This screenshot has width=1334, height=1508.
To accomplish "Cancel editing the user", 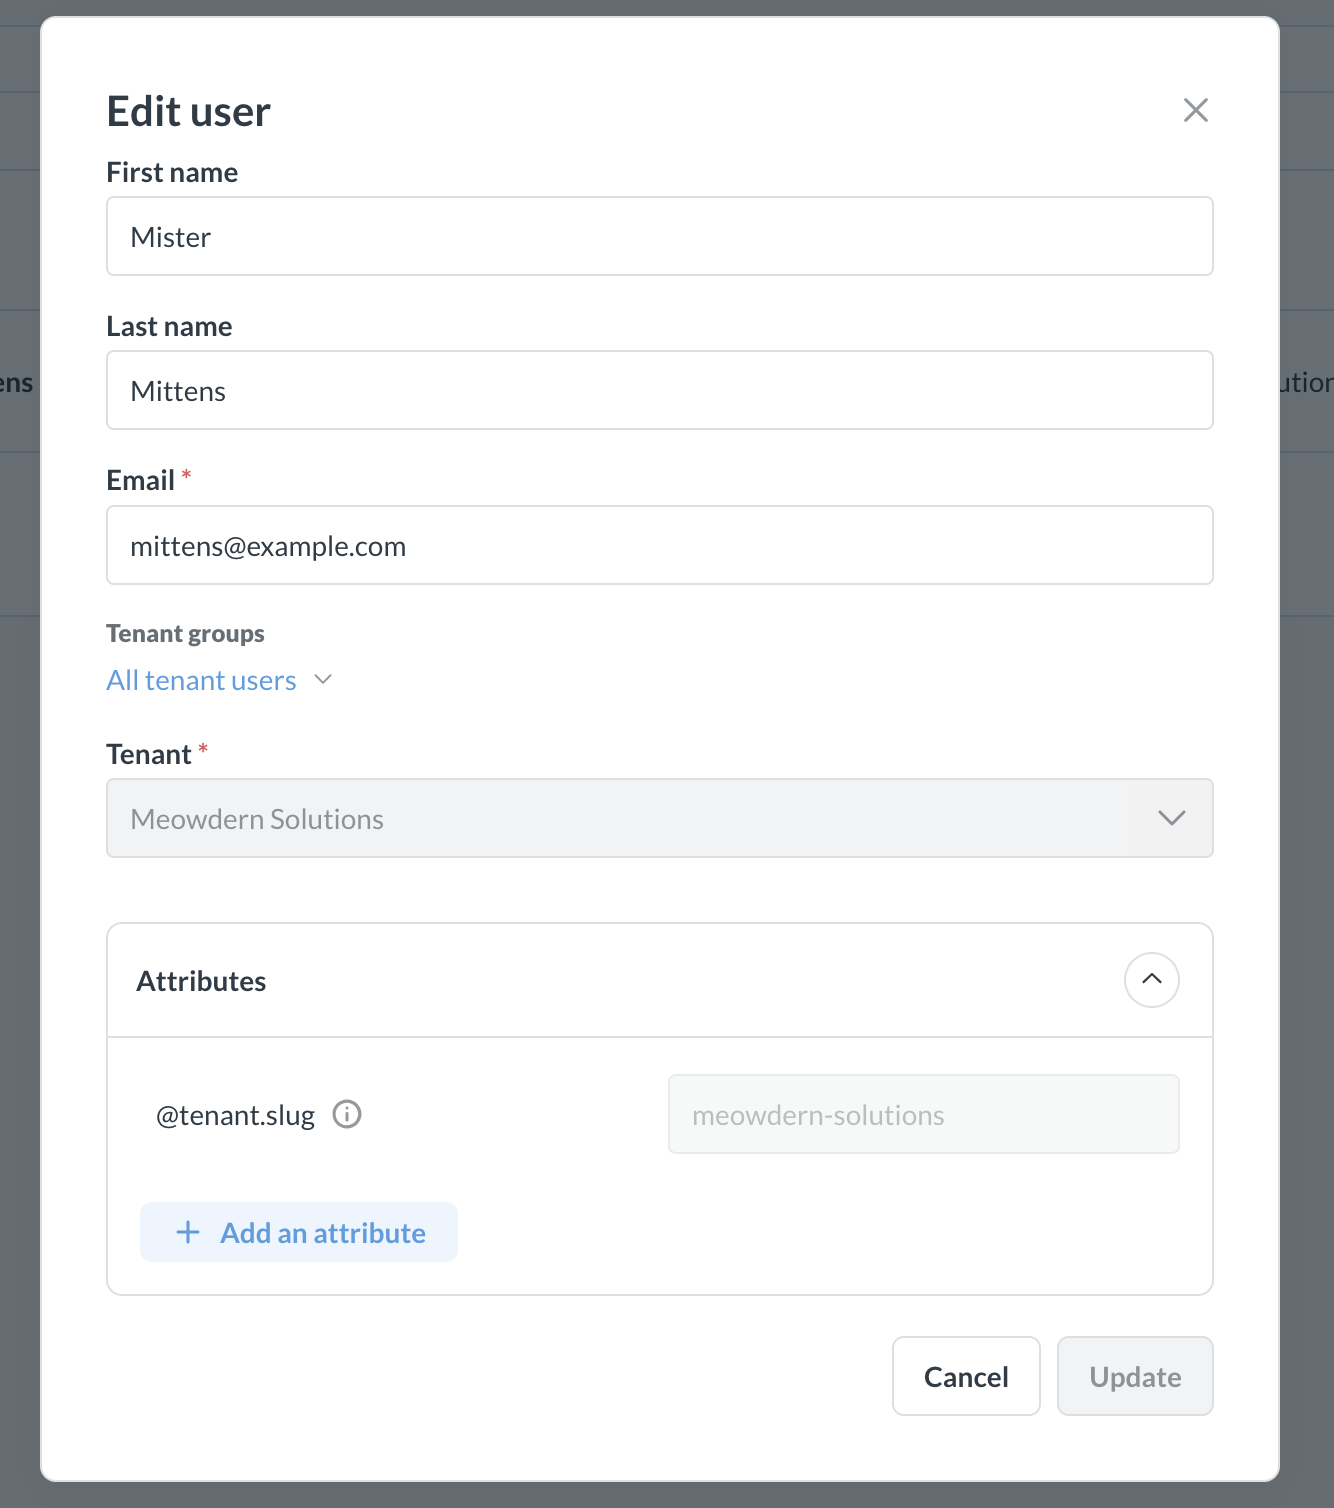I will pyautogui.click(x=965, y=1376).
